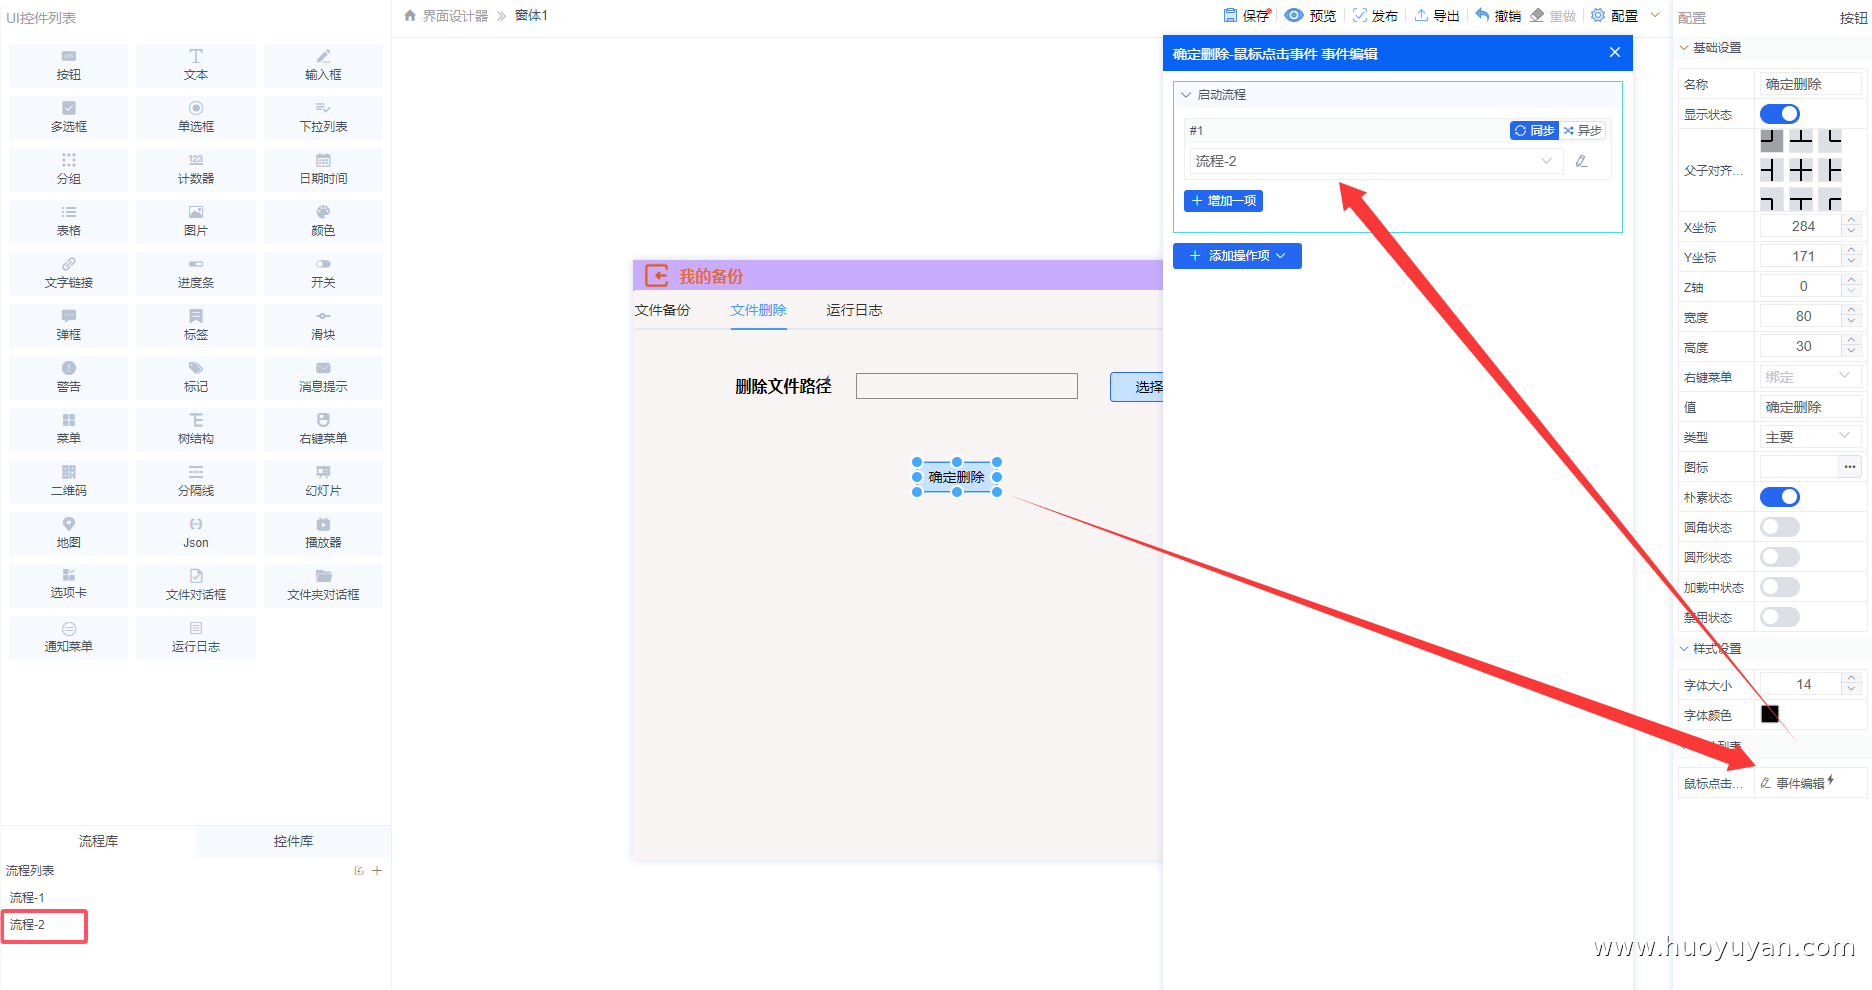Pick the 多选框 widget
This screenshot has height=990, width=1872.
coord(68,118)
